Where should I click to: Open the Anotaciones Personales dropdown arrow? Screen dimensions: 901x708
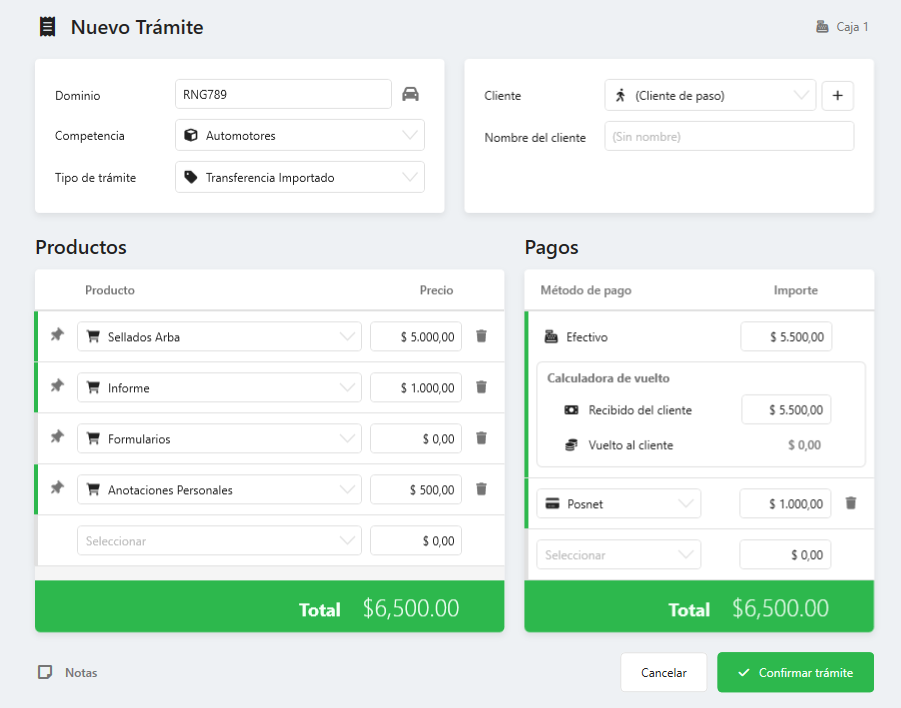347,490
